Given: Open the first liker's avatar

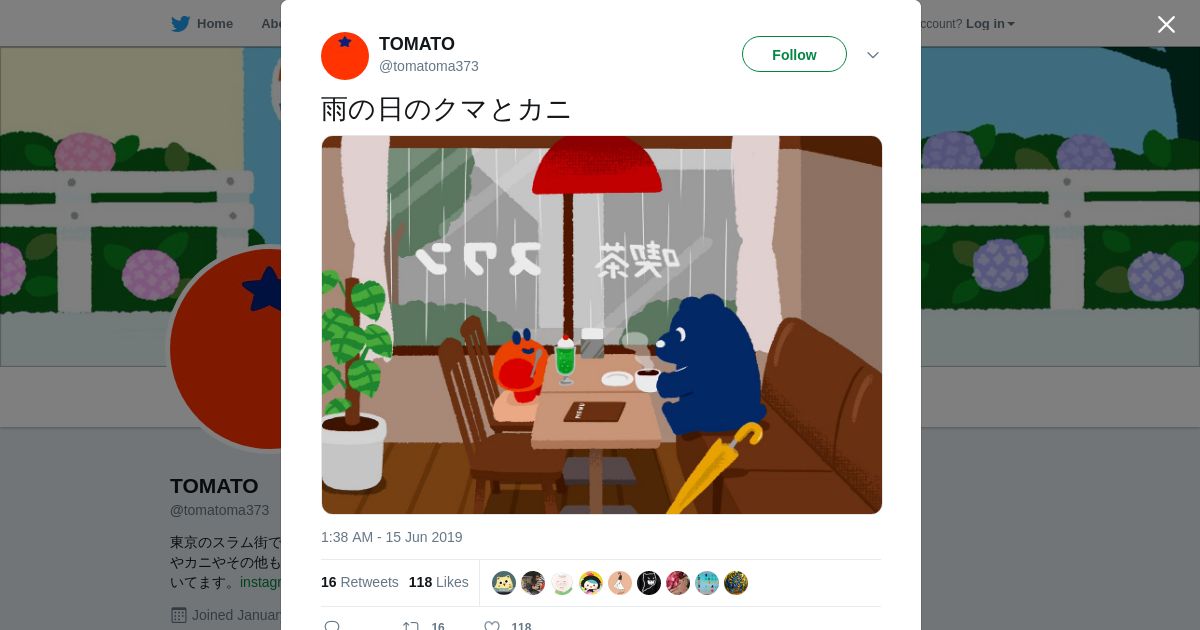Looking at the screenshot, I should pyautogui.click(x=504, y=583).
